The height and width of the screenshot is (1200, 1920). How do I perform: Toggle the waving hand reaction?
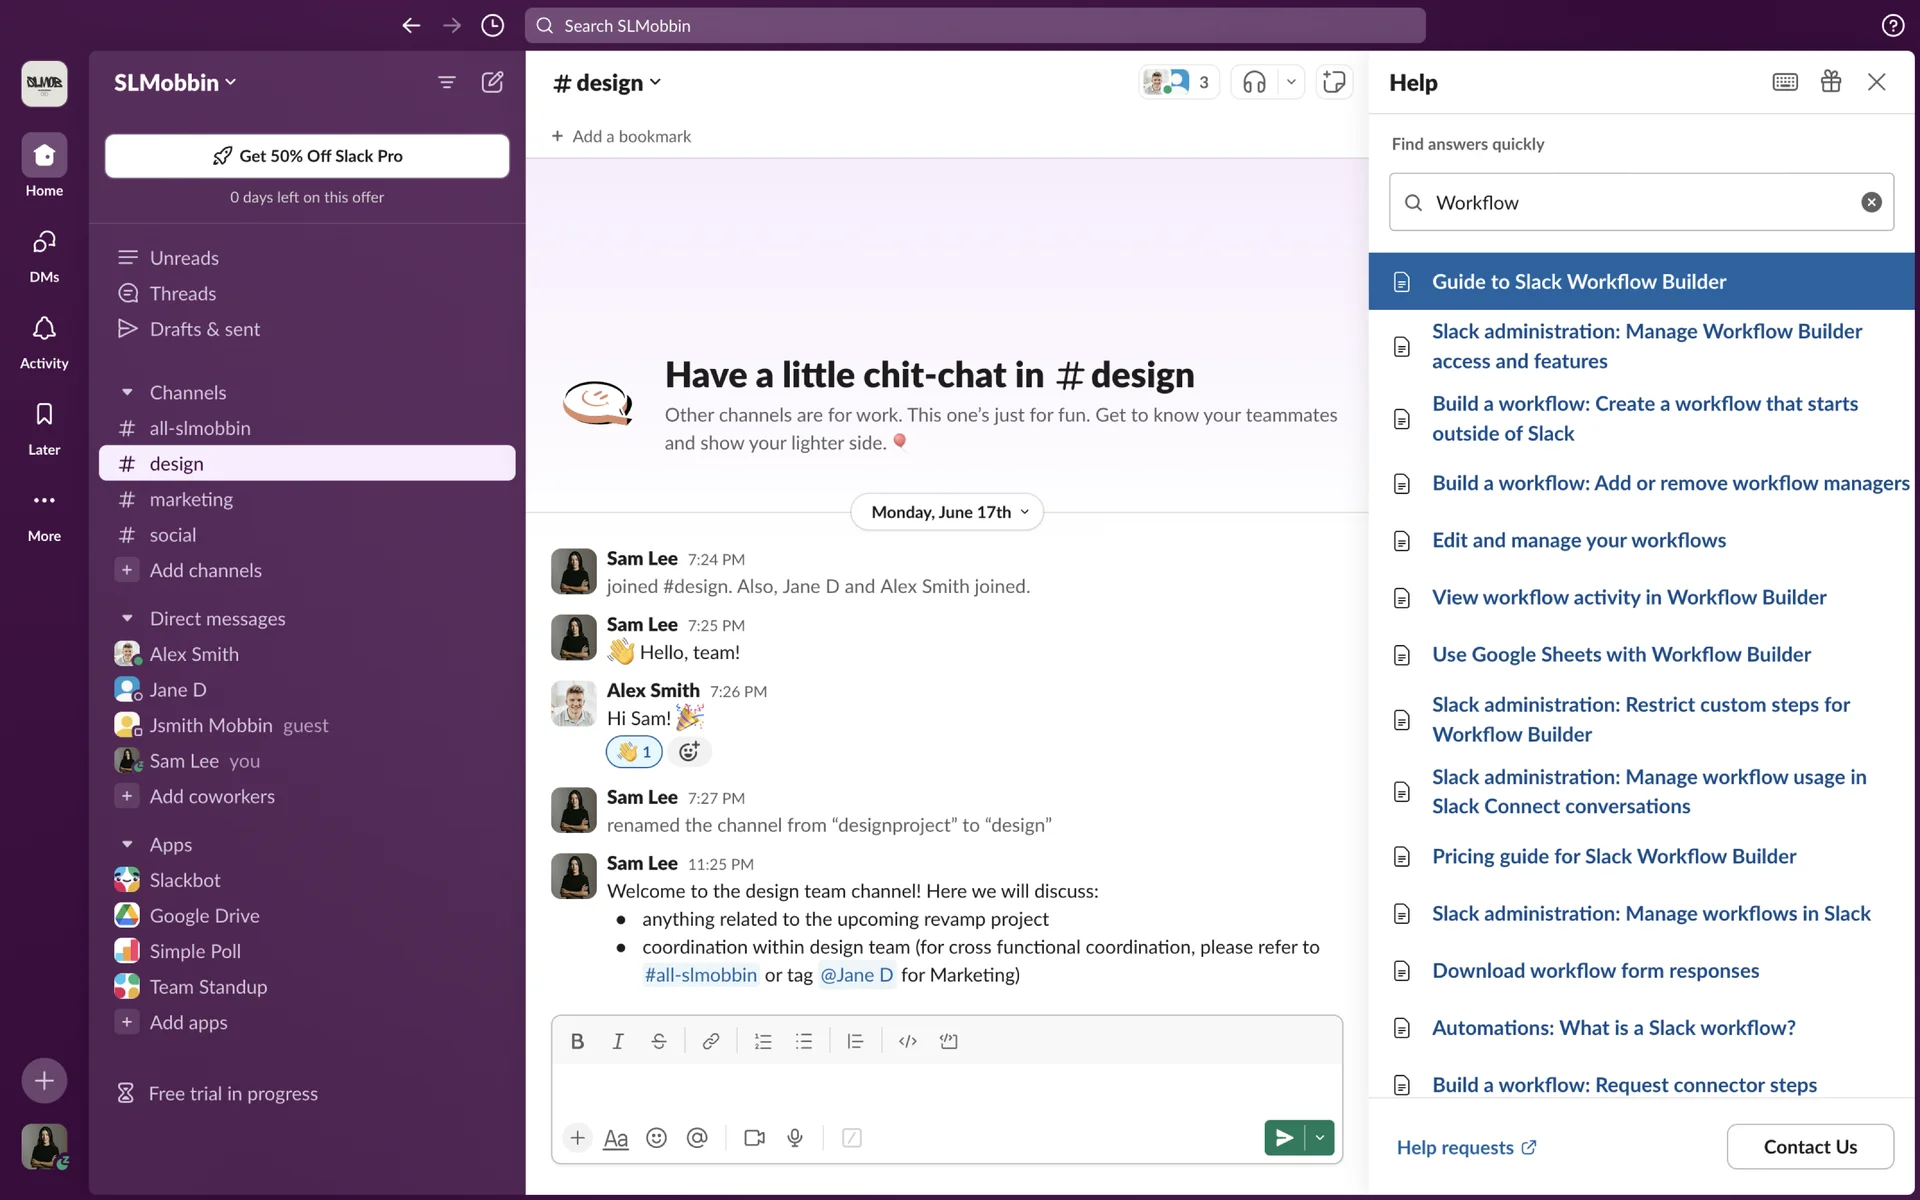(634, 752)
